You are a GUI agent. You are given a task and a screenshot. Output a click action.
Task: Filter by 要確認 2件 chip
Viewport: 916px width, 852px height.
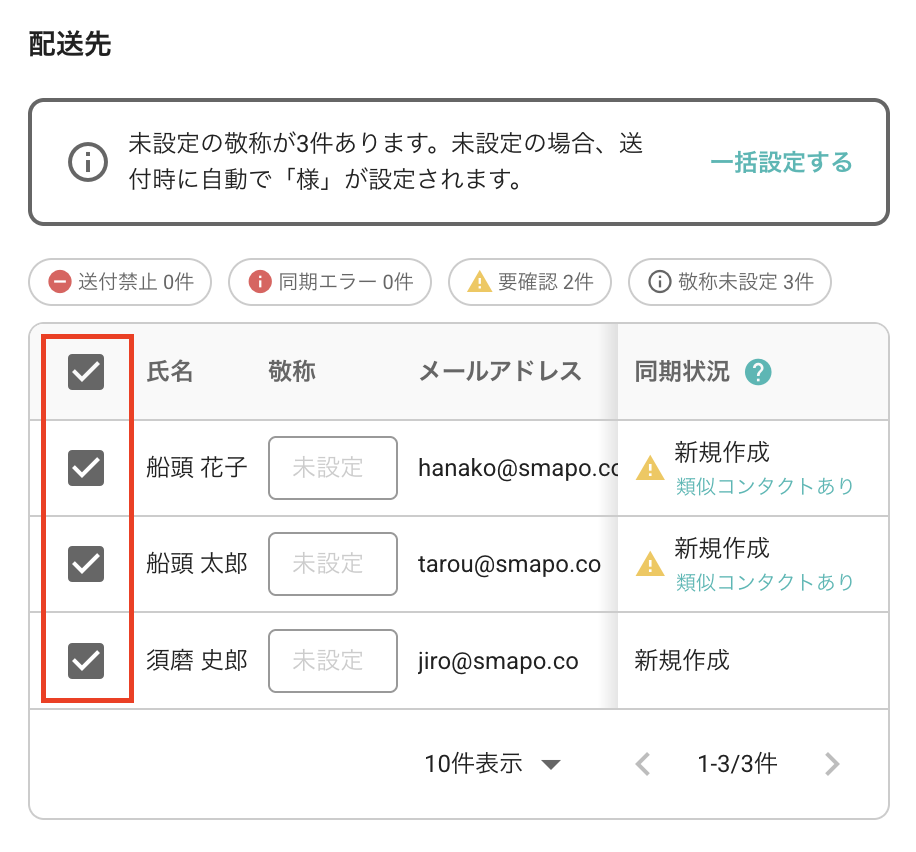530,282
